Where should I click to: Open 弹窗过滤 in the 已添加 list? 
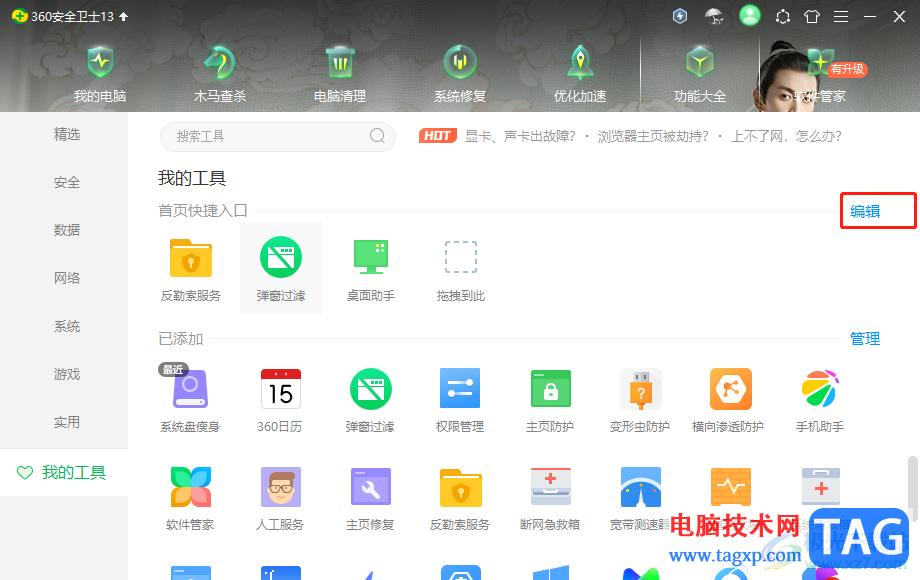click(370, 400)
